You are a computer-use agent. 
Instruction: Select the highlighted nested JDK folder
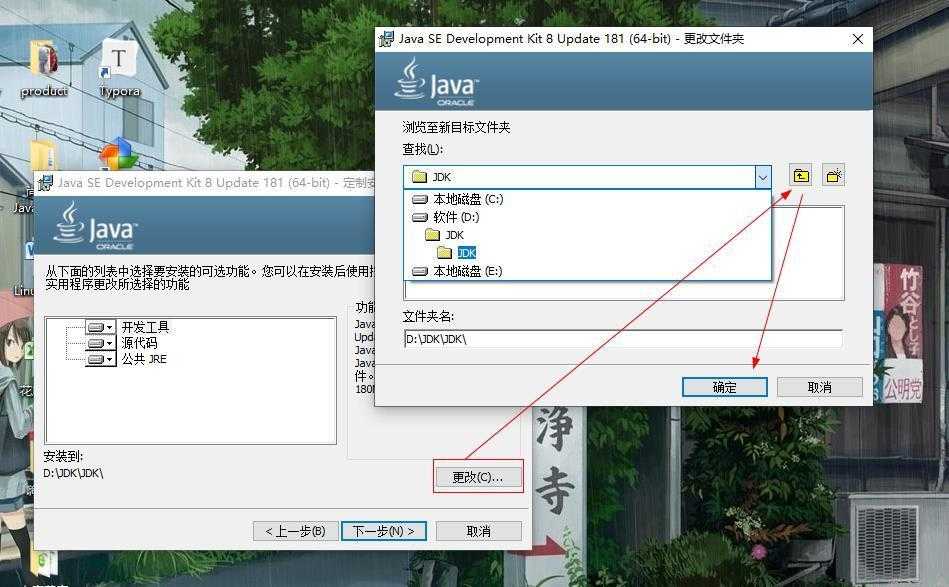click(457, 252)
